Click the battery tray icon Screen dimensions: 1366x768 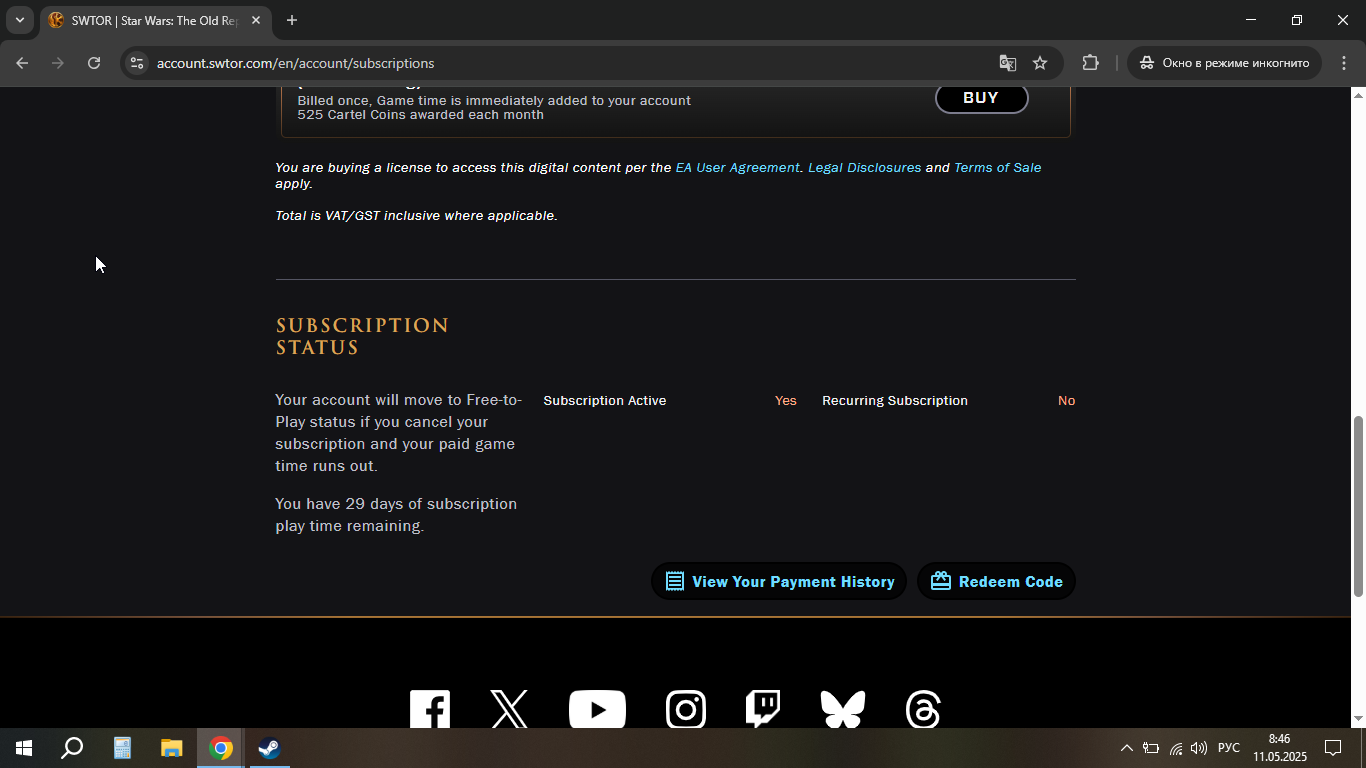[1151, 748]
